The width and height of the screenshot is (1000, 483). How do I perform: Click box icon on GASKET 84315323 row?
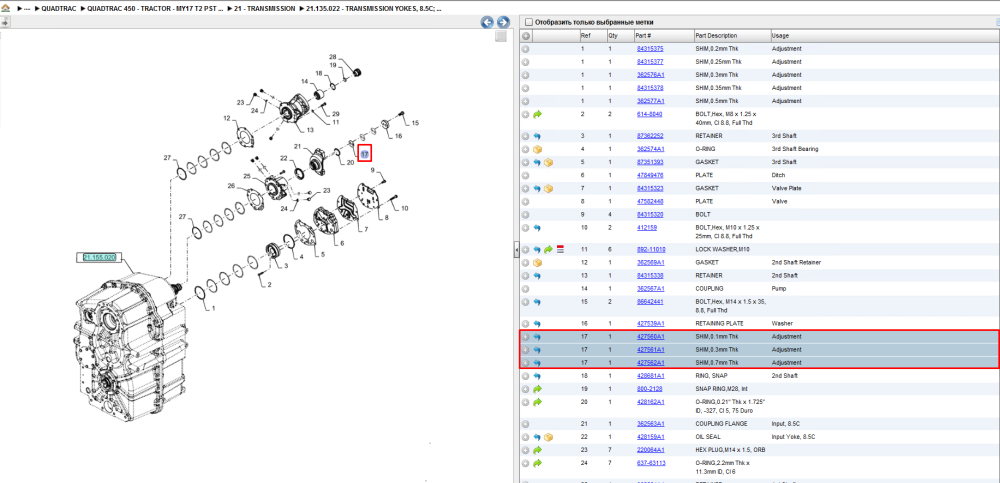tap(548, 189)
